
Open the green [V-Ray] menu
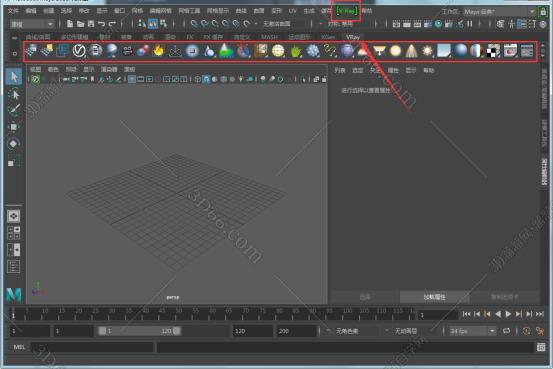[346, 11]
